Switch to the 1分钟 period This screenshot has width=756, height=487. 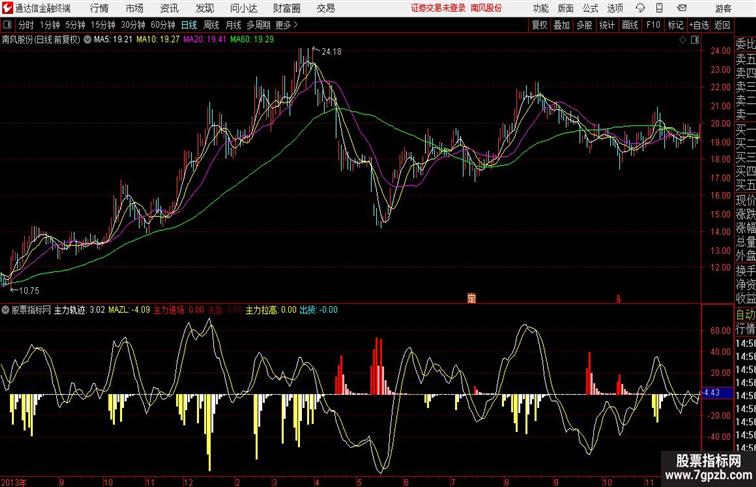pos(50,25)
